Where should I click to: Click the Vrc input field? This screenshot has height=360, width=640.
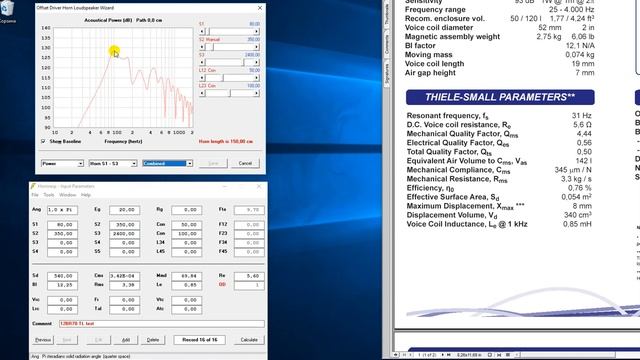62,300
